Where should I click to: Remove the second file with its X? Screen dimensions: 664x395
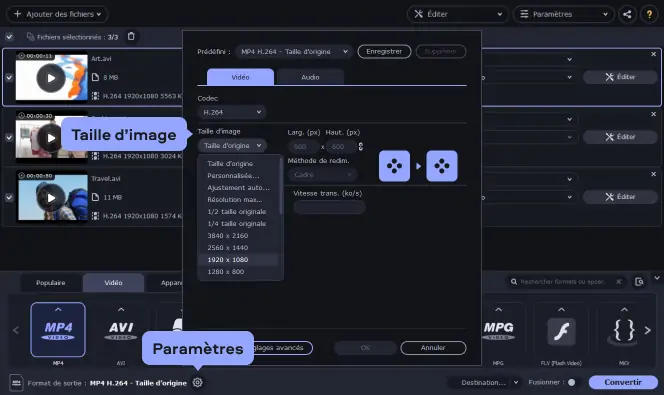coord(653,114)
